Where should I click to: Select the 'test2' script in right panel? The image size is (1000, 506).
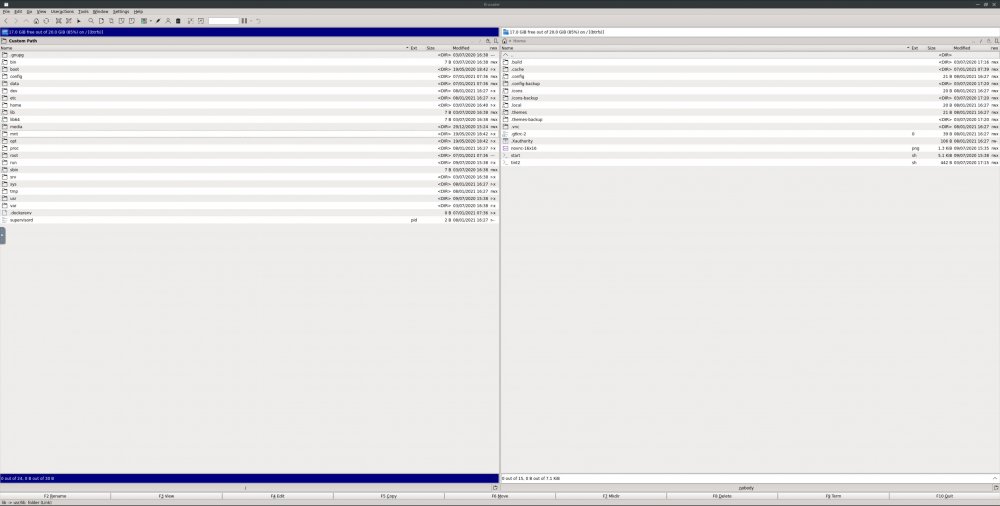tap(750, 163)
